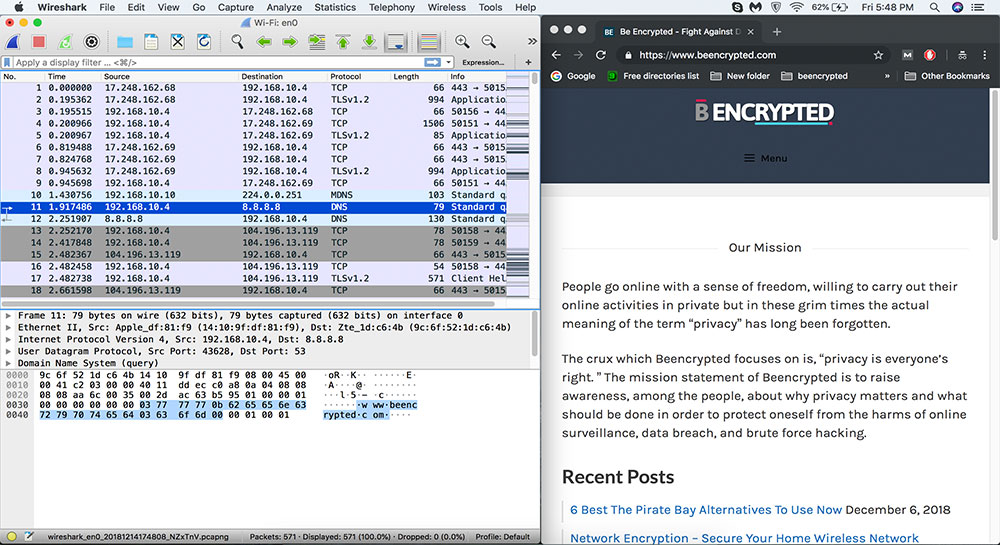This screenshot has width=1000, height=545.
Task: Go back to previous packet green arrow
Action: [x=264, y=42]
